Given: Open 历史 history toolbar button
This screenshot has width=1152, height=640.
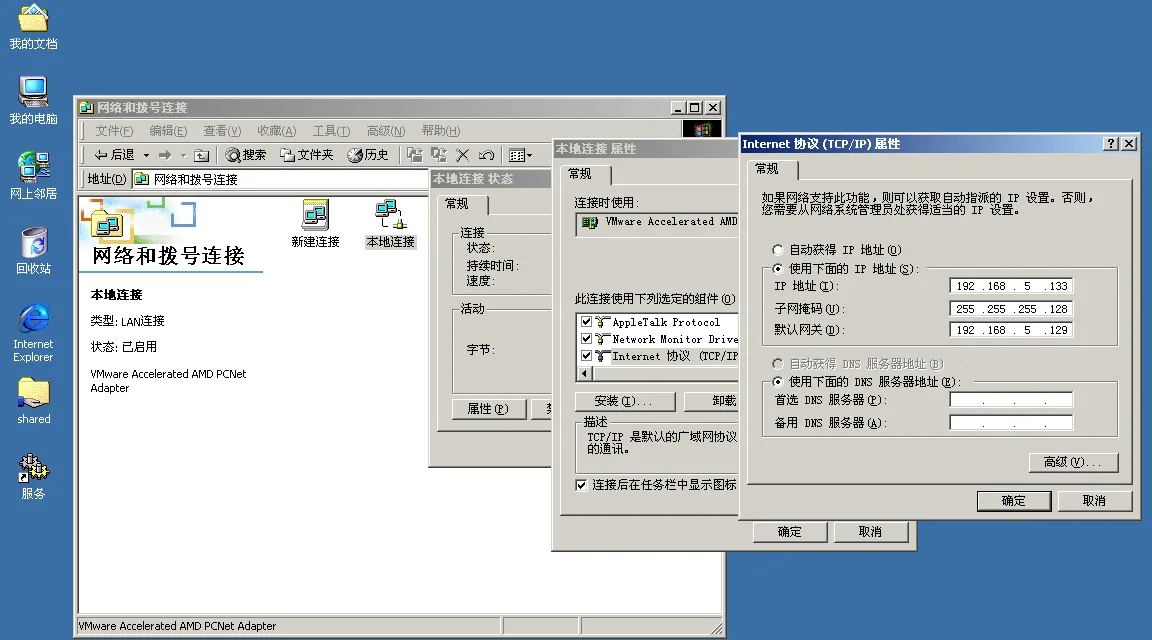Looking at the screenshot, I should click(368, 155).
